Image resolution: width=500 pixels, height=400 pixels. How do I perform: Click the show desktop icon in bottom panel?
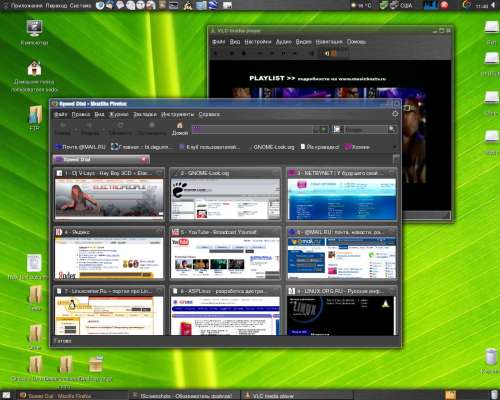click(x=6, y=395)
